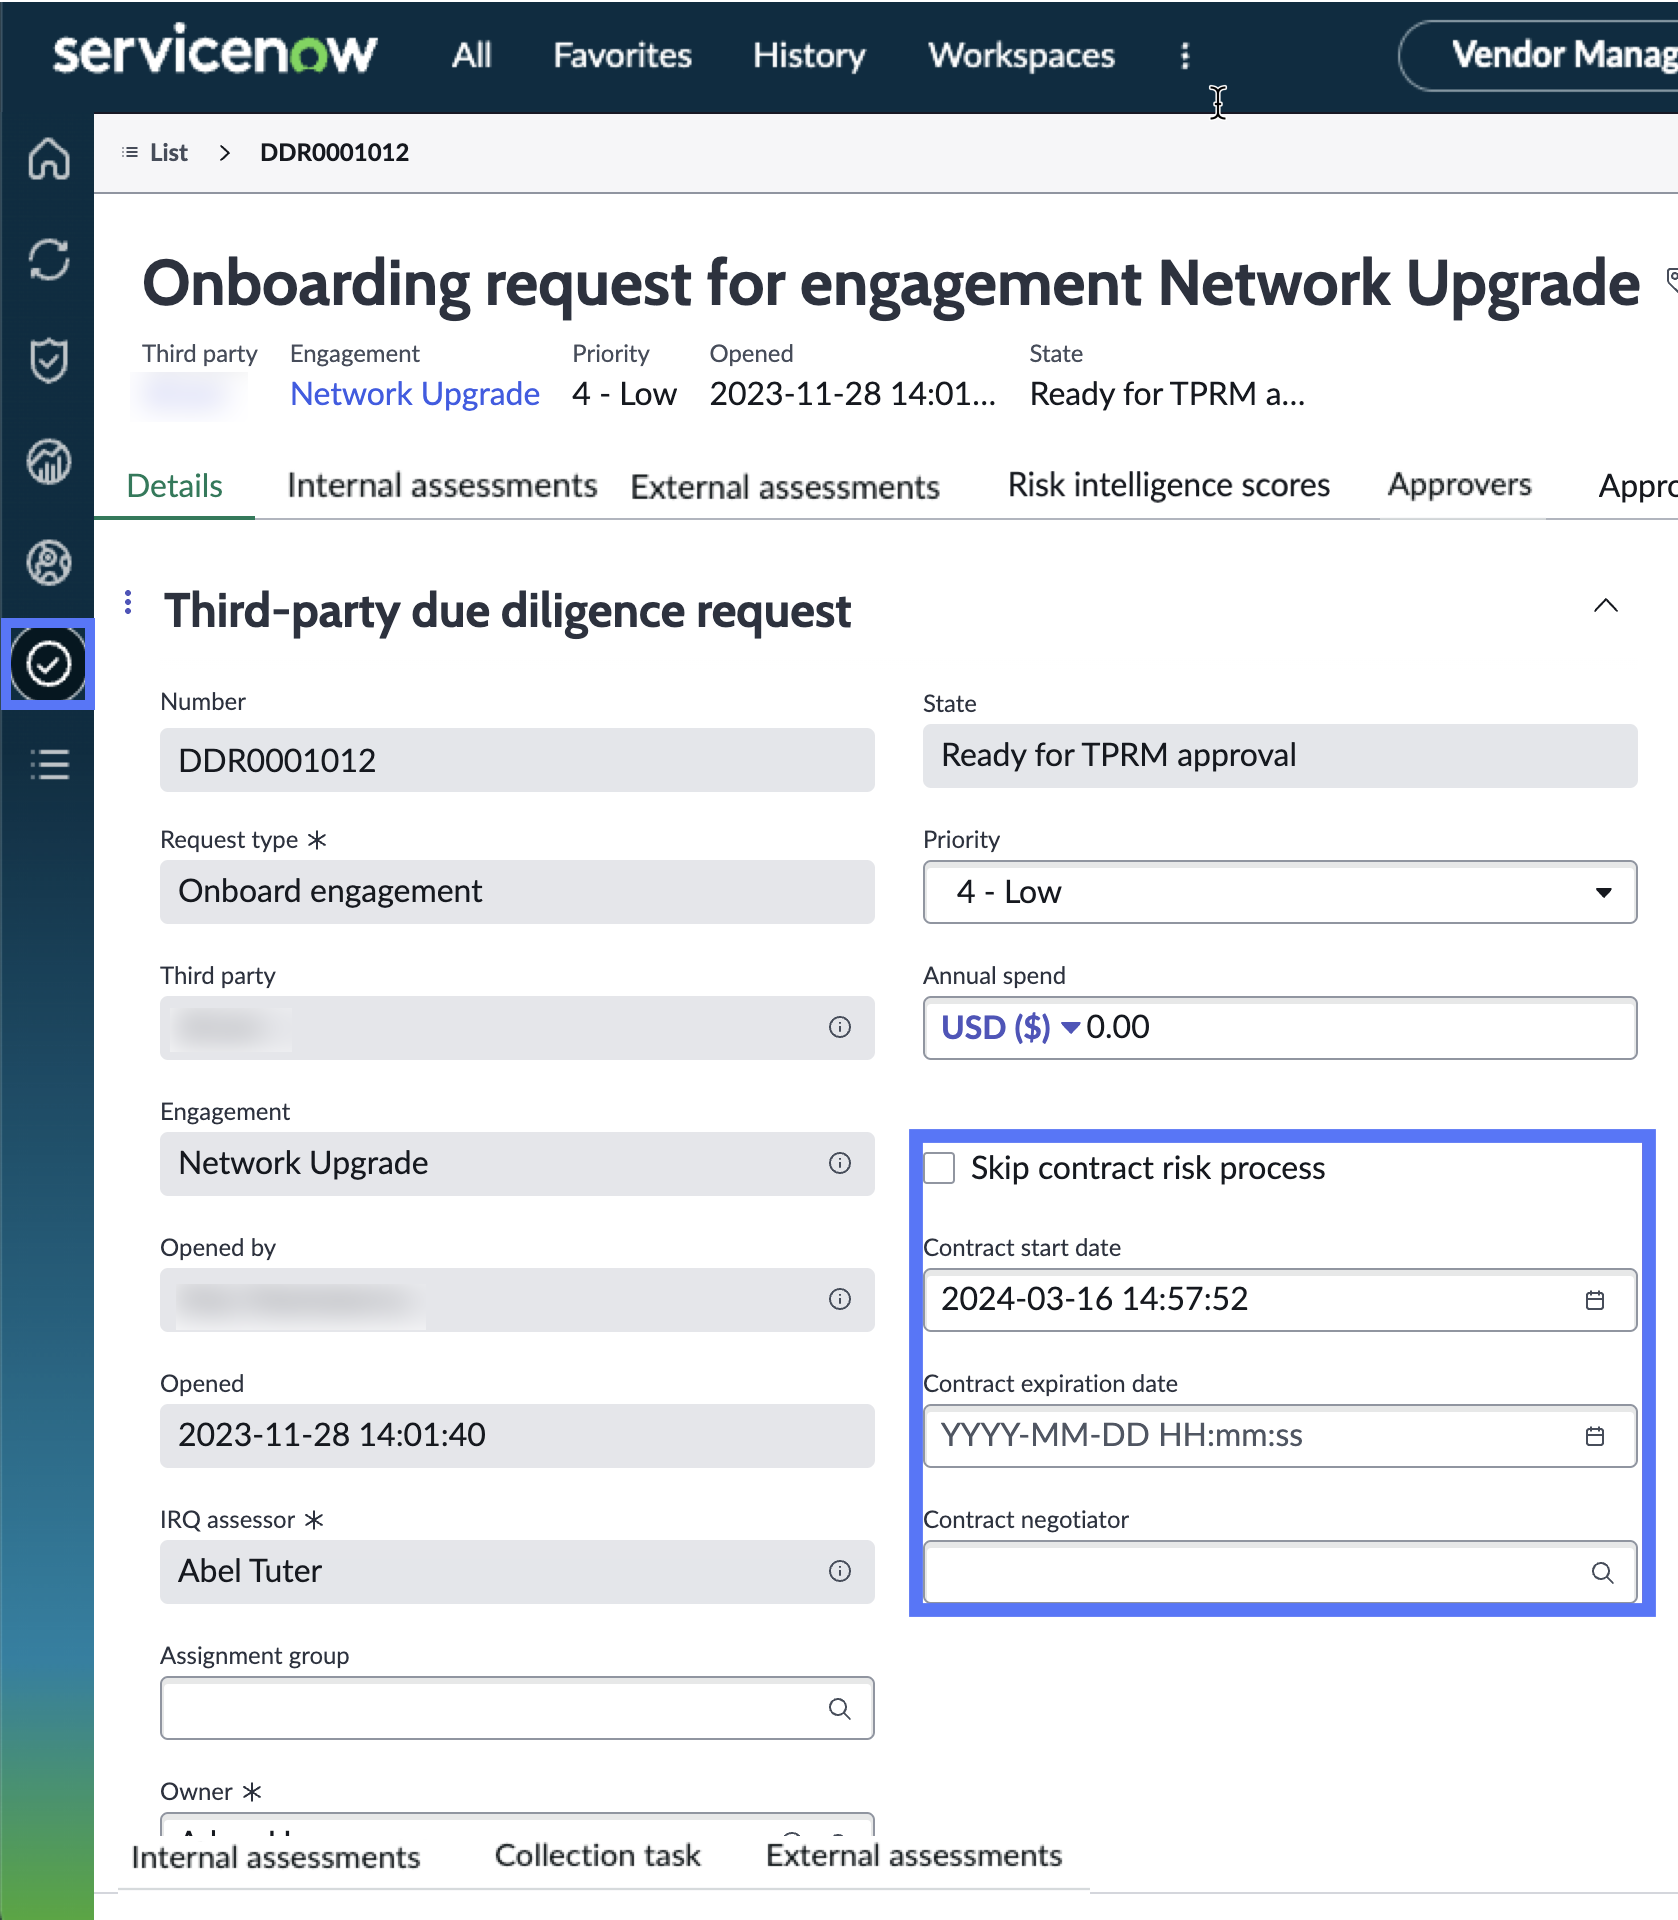Switch to top Internal assessments tab
This screenshot has height=1920, width=1678.
click(x=442, y=486)
